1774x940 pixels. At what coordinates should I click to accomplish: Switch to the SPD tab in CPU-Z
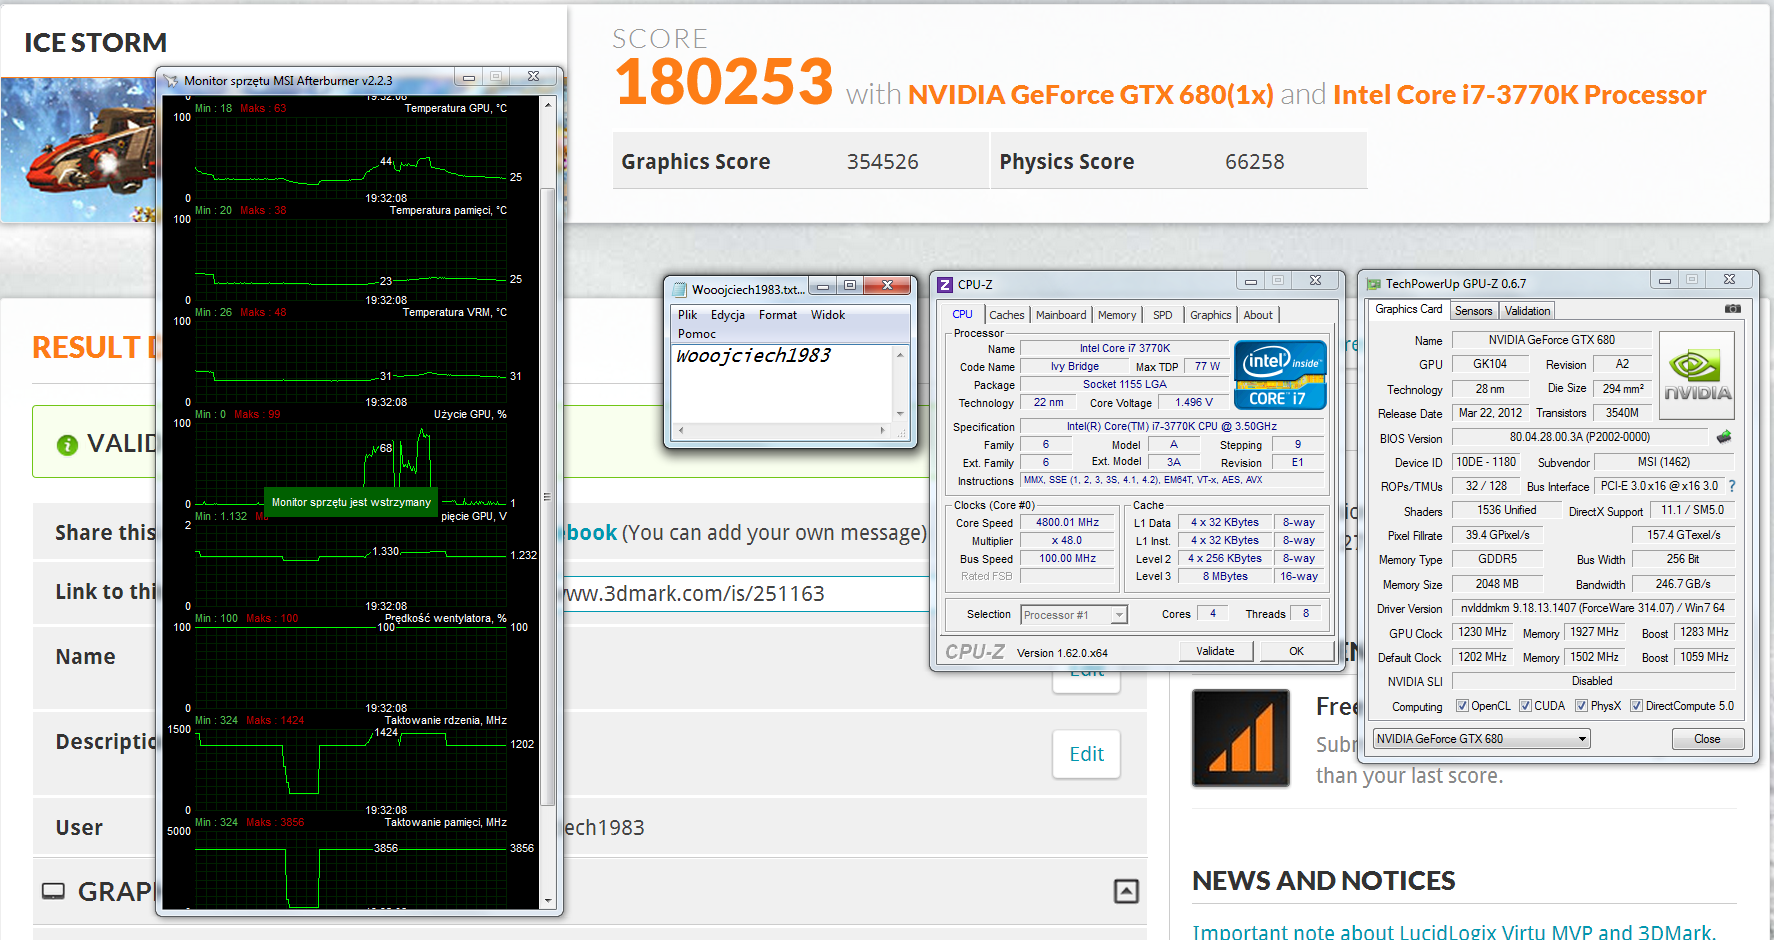[x=1162, y=315]
